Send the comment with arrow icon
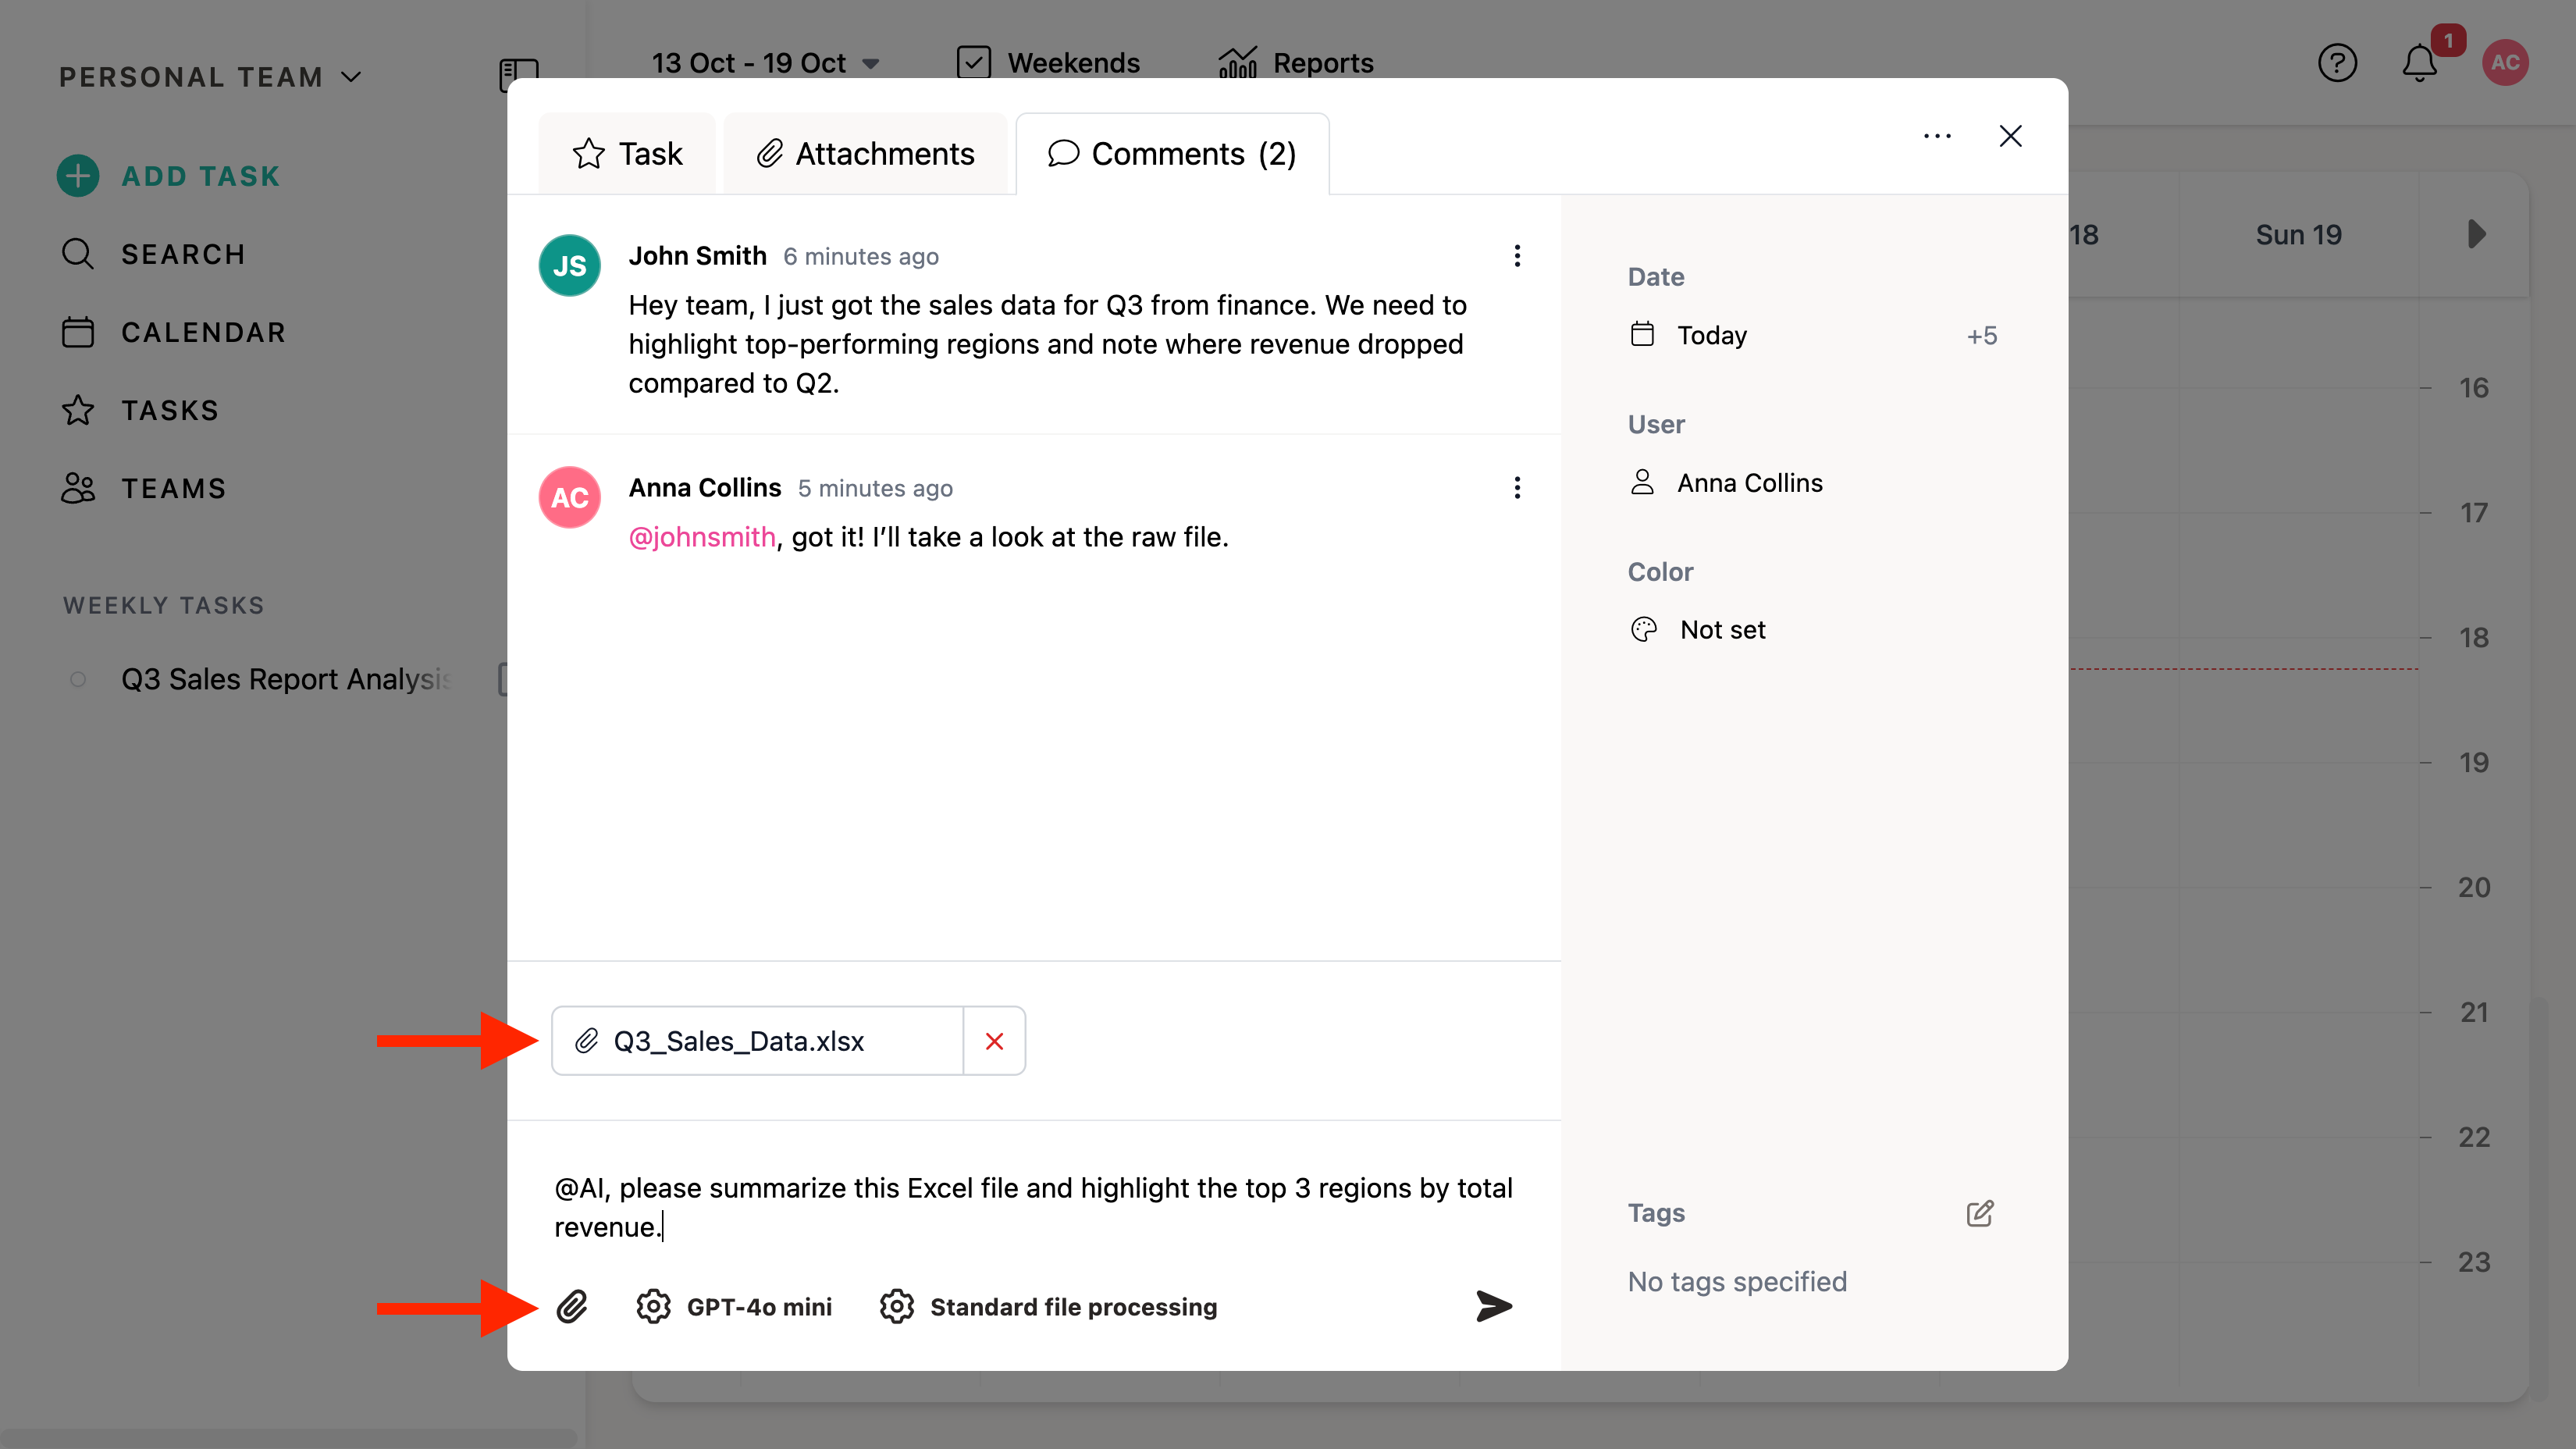 point(1493,1306)
